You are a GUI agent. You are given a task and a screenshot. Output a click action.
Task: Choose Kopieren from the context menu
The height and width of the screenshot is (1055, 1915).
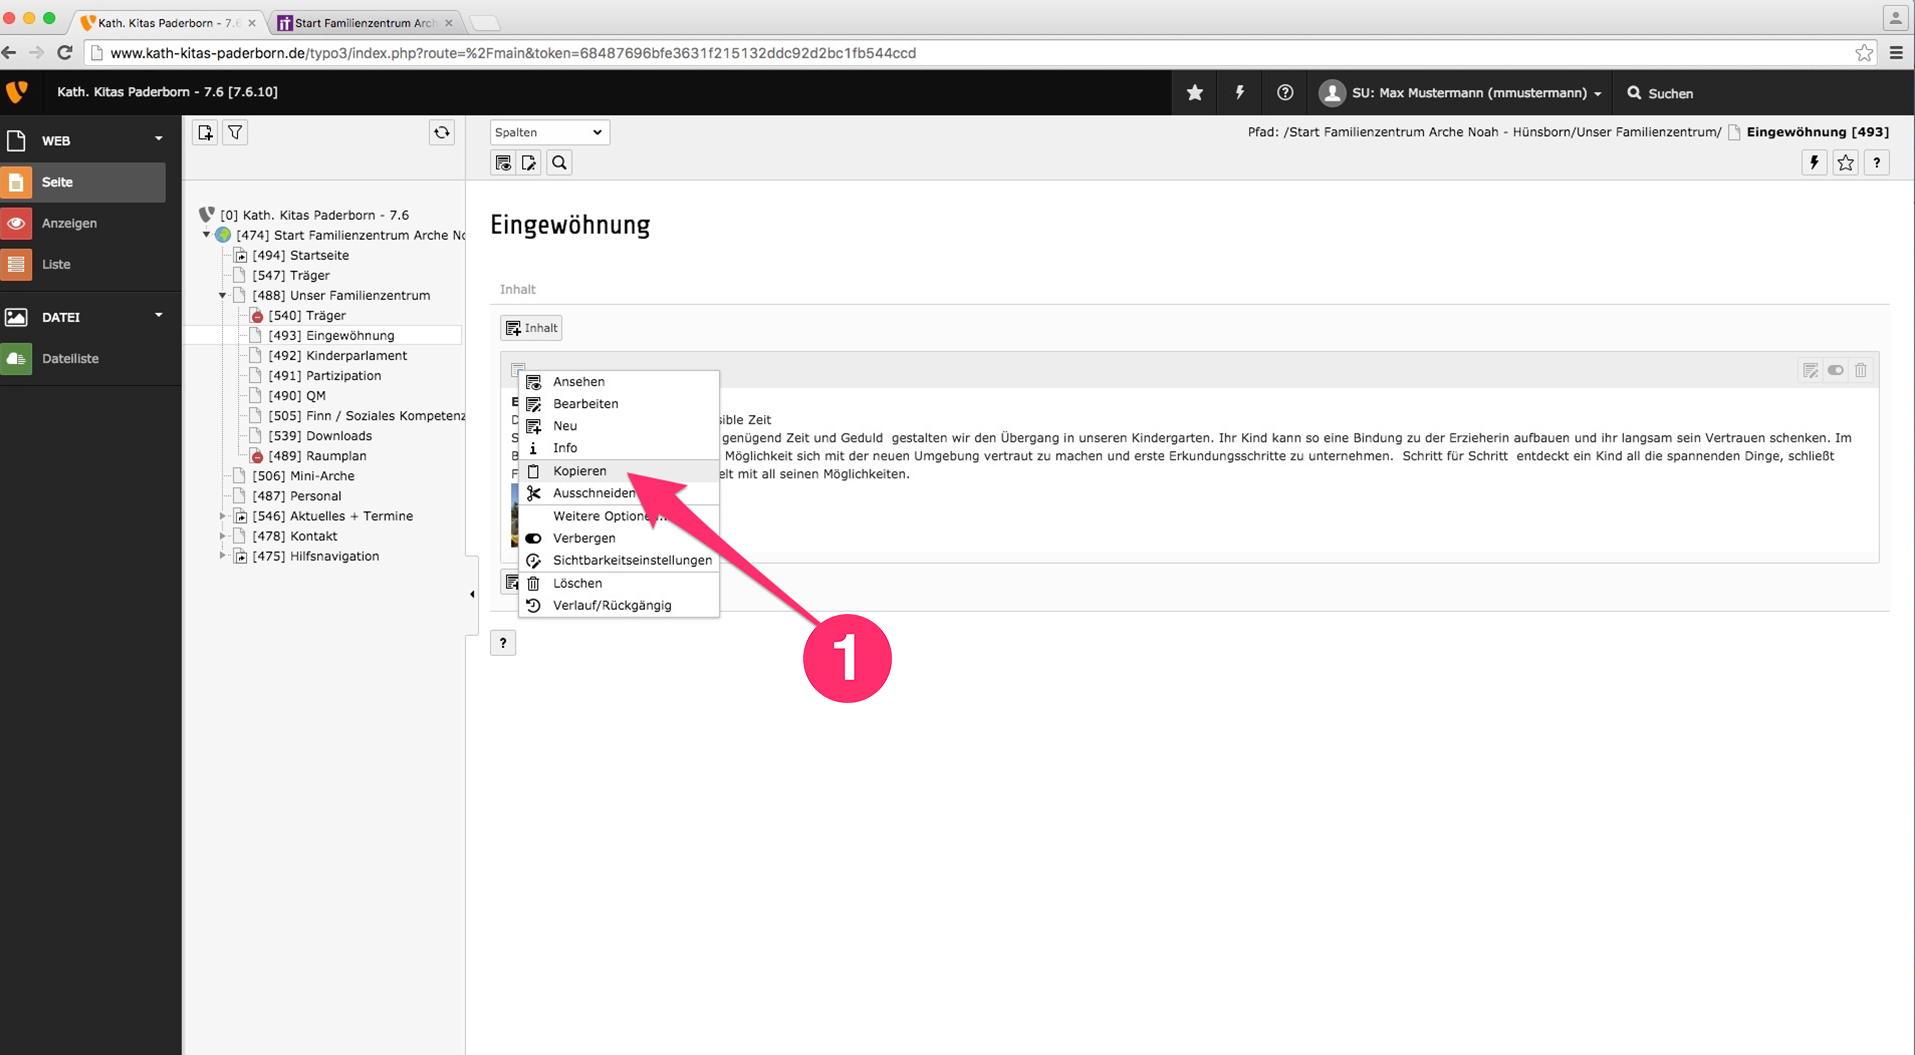pyautogui.click(x=580, y=471)
